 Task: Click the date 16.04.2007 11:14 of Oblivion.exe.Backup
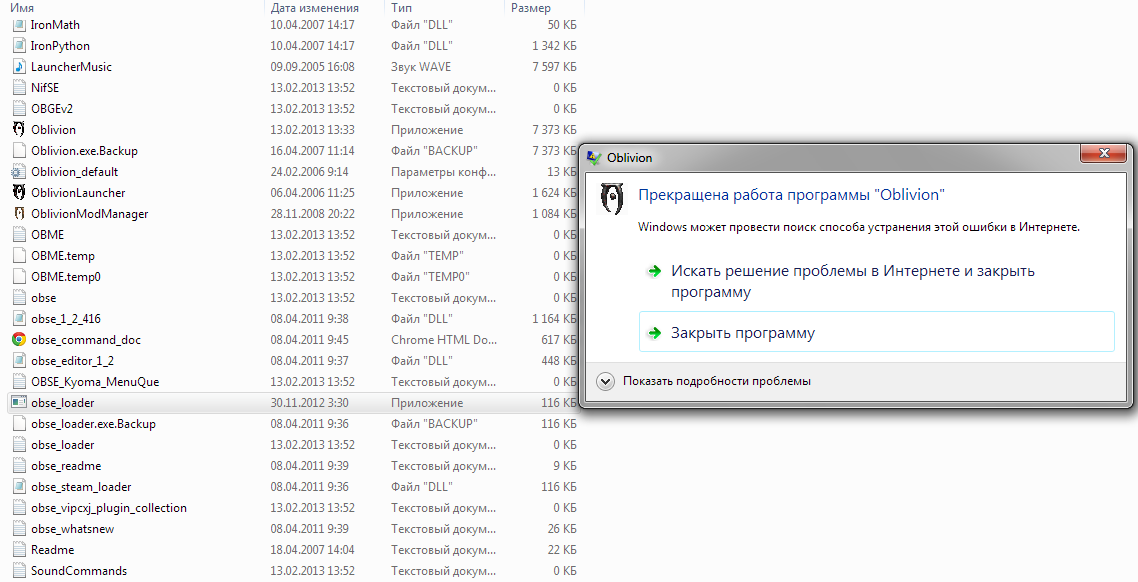[x=313, y=150]
